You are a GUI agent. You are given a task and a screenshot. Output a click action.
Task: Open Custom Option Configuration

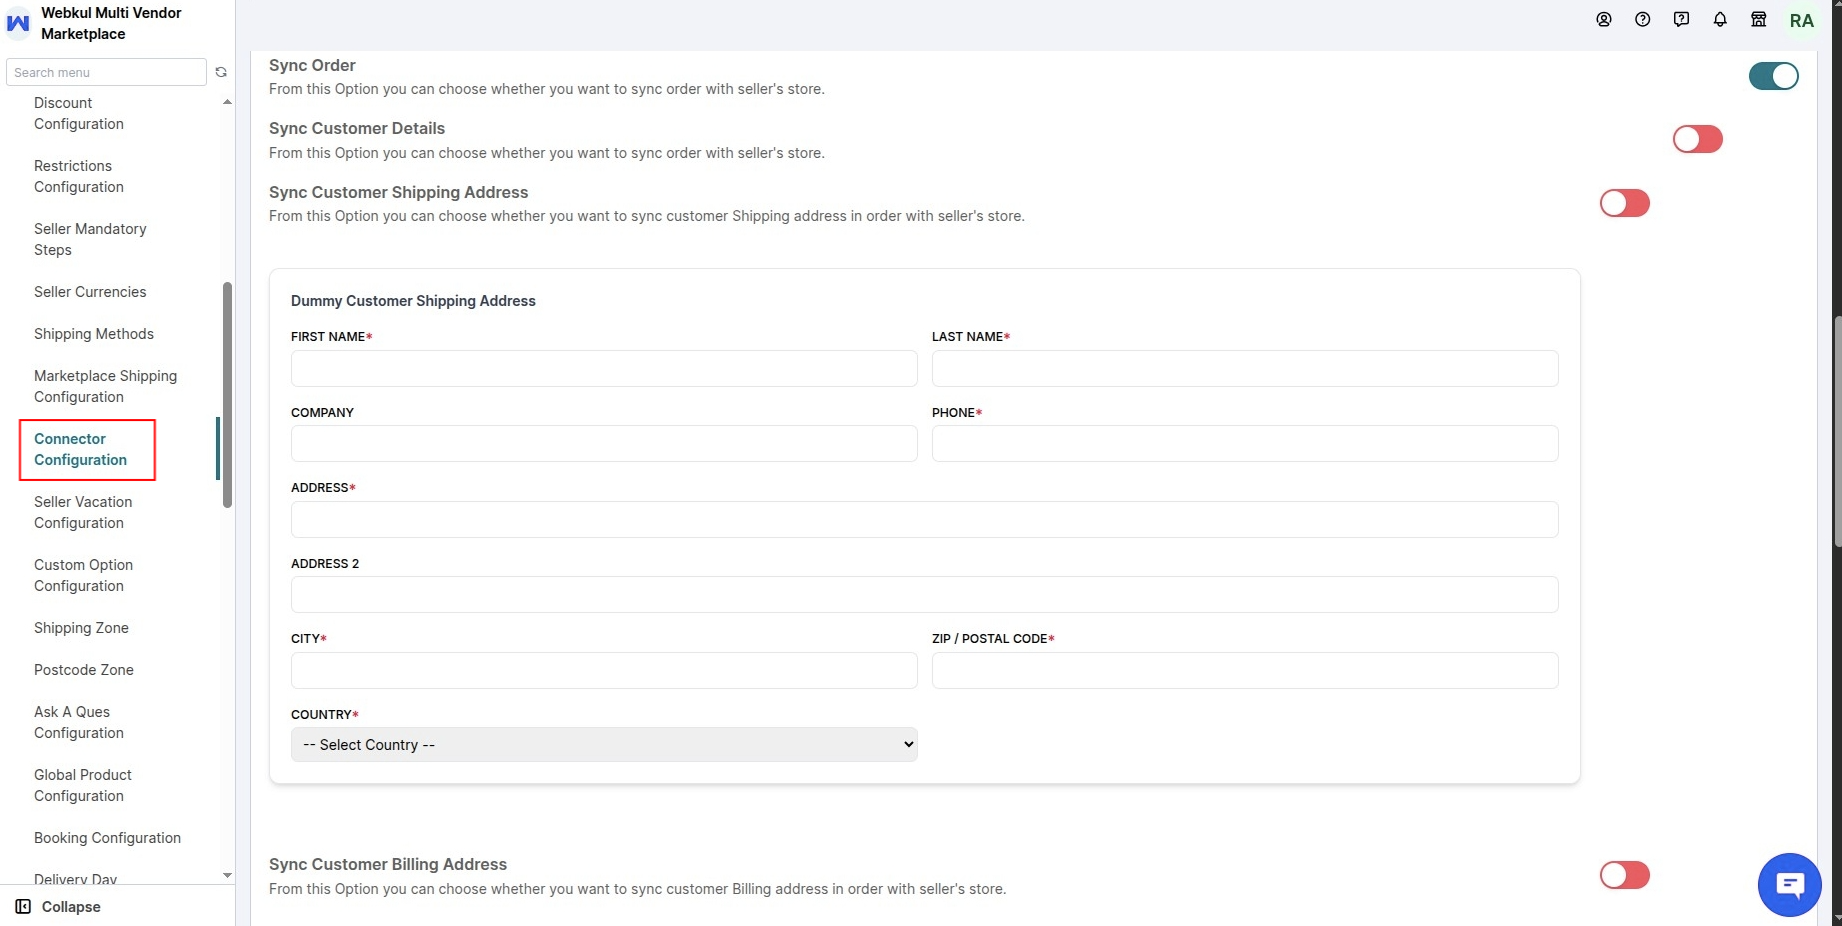coord(84,575)
